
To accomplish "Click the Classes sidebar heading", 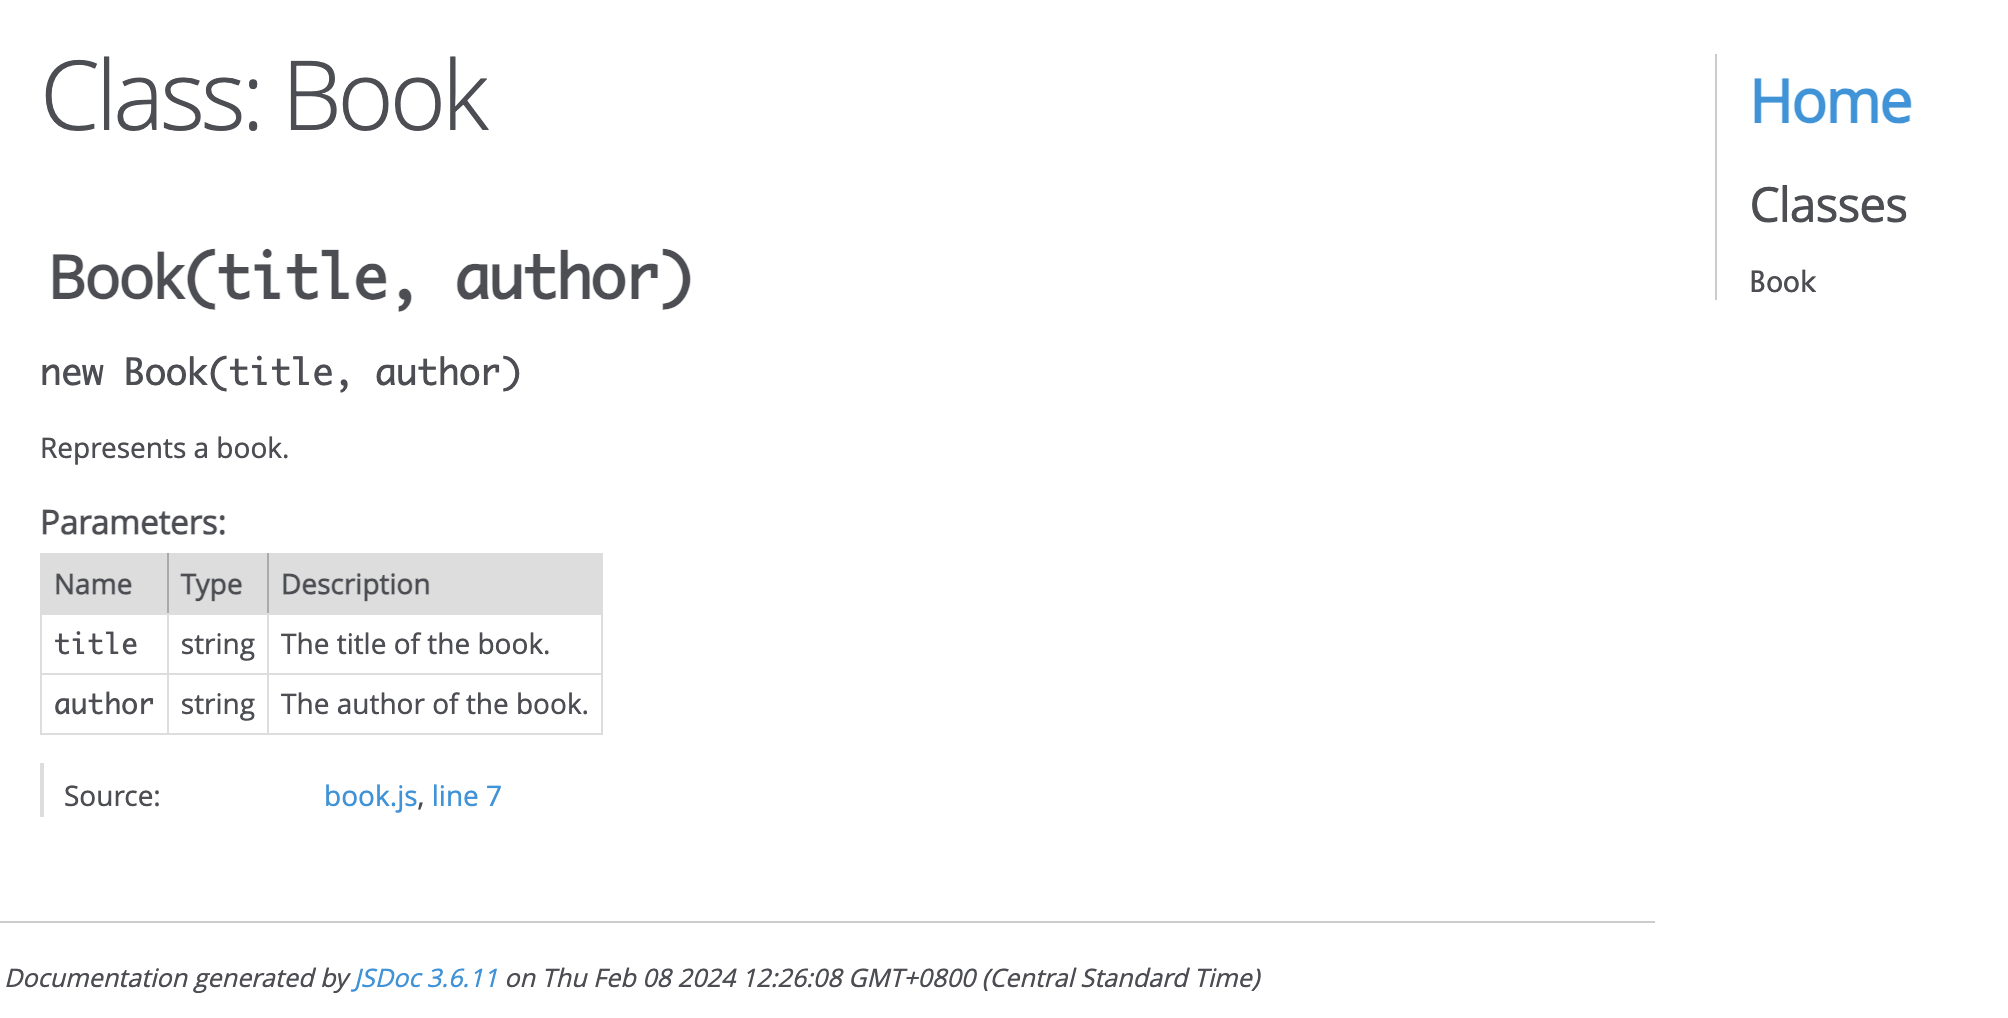I will 1828,206.
